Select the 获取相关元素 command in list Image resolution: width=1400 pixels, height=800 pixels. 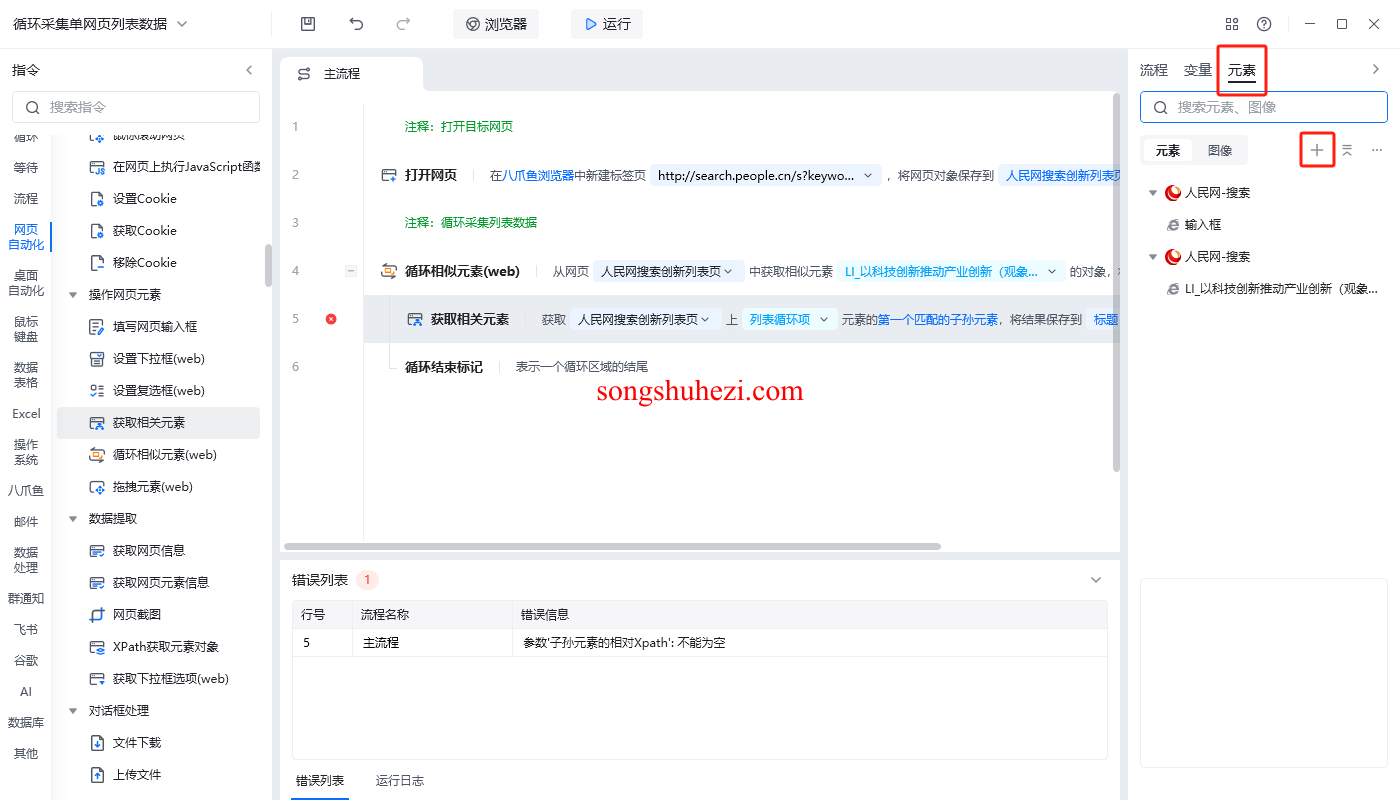pos(159,423)
